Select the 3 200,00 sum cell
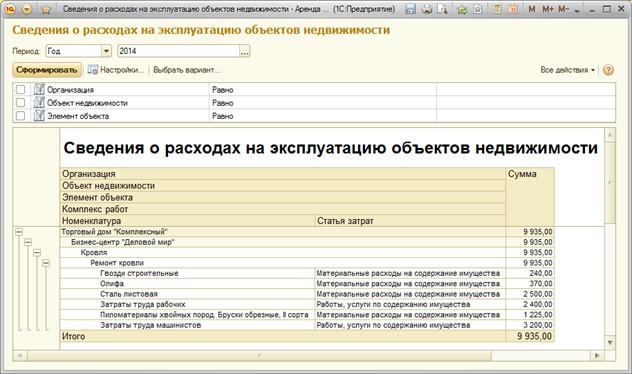Viewport: 632px width, 374px height. (530, 325)
